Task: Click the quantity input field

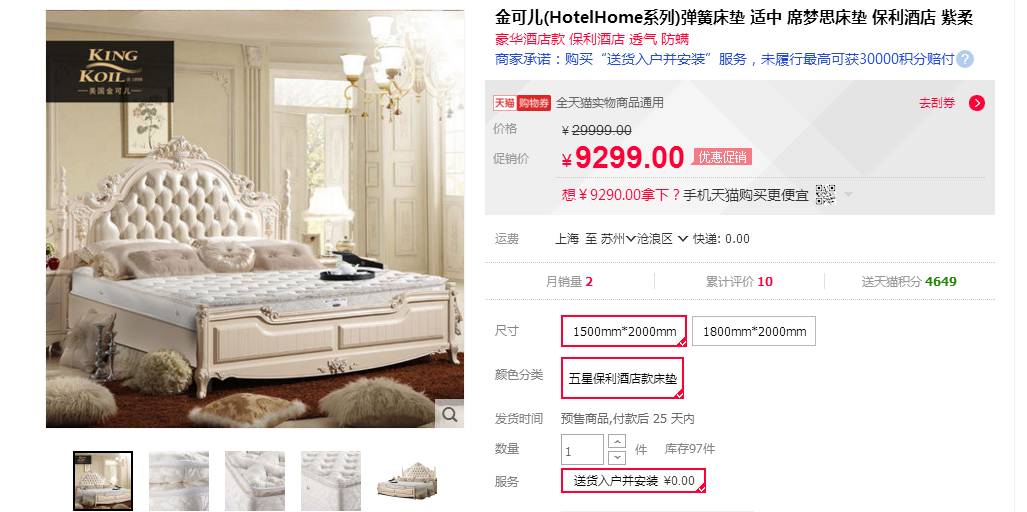Action: pos(582,450)
